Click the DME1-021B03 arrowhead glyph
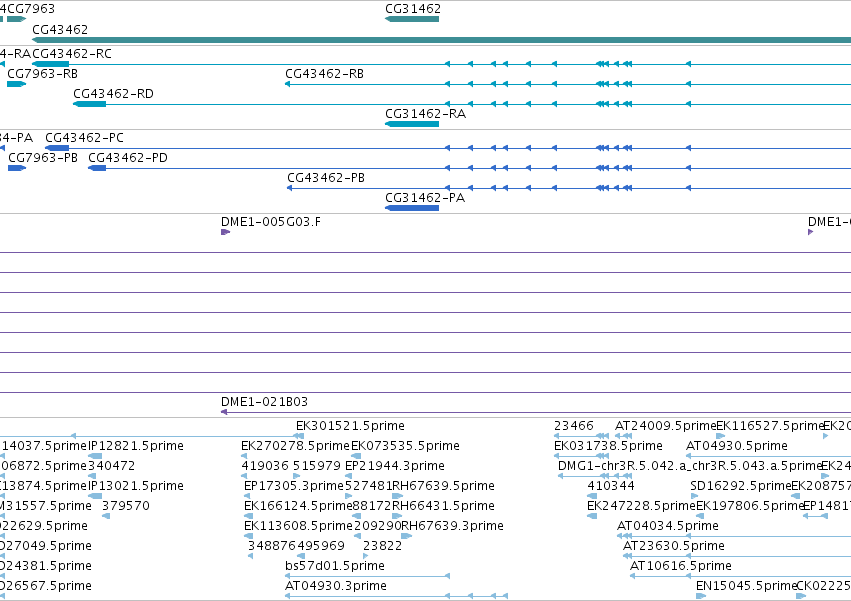The width and height of the screenshot is (851, 601). pyautogui.click(x=224, y=412)
